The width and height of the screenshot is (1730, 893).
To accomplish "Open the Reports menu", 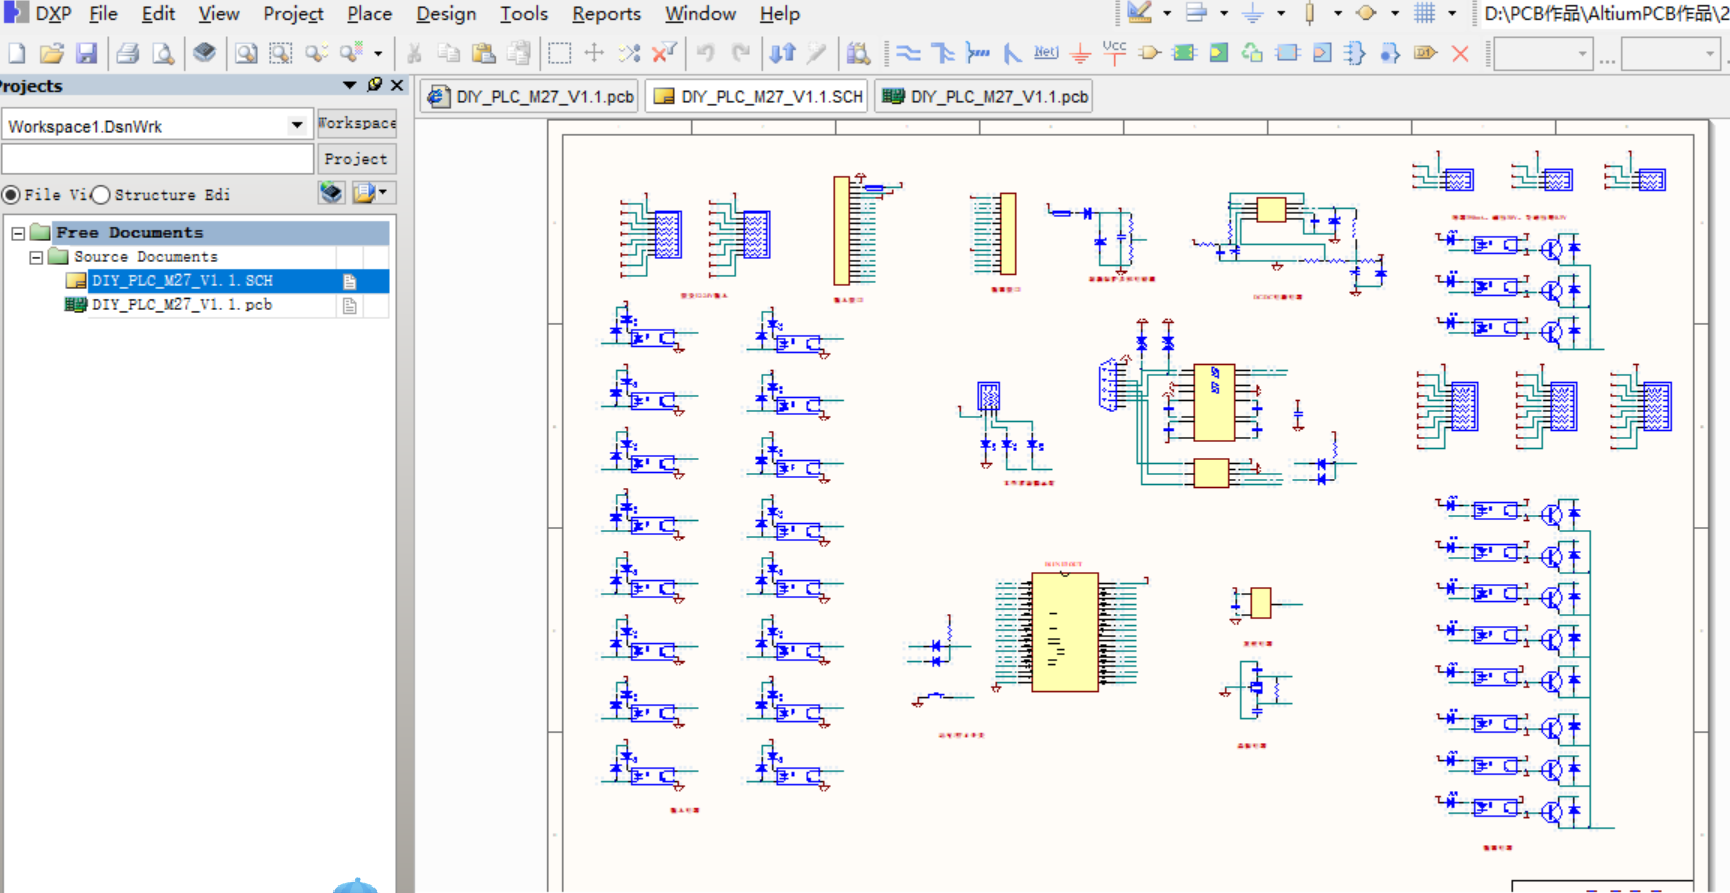I will point(606,14).
